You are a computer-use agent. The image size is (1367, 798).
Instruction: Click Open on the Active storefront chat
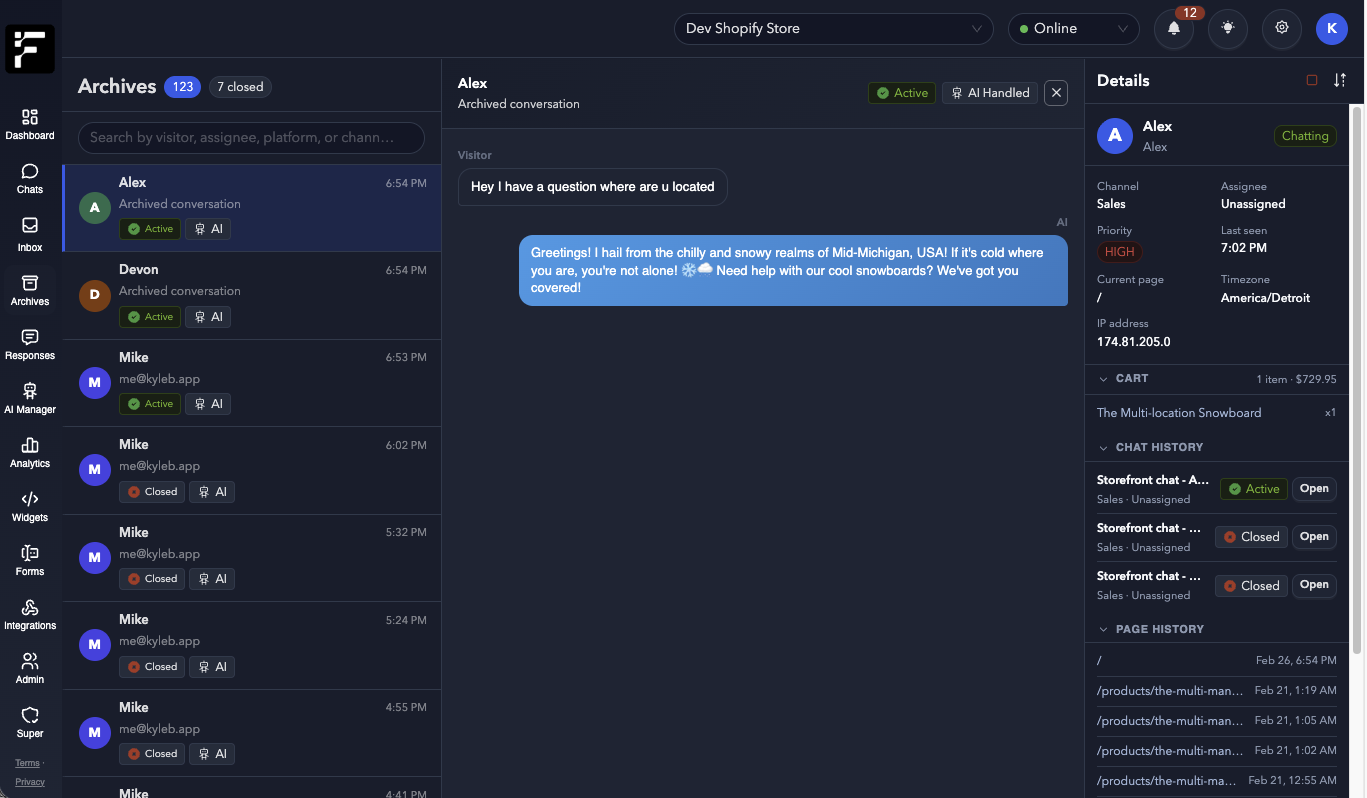[x=1314, y=489]
